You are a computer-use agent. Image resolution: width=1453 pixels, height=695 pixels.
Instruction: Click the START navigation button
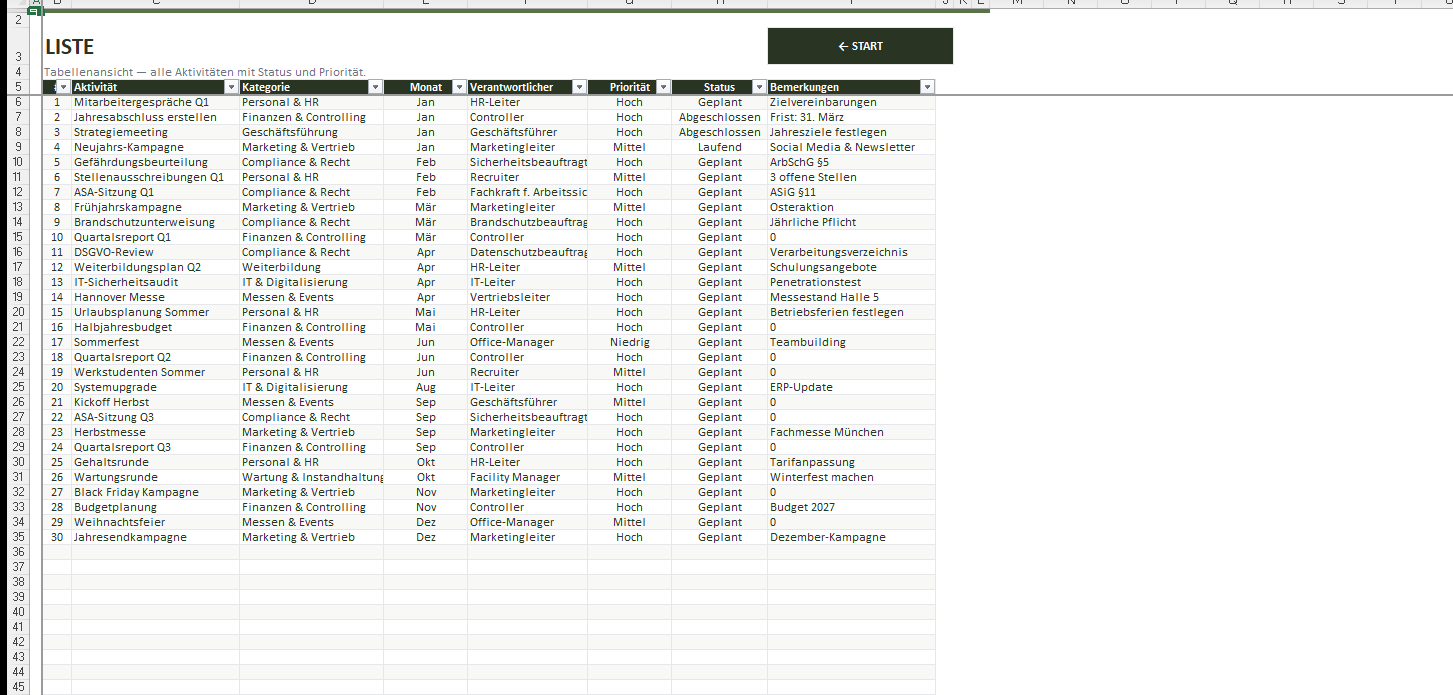pos(859,46)
